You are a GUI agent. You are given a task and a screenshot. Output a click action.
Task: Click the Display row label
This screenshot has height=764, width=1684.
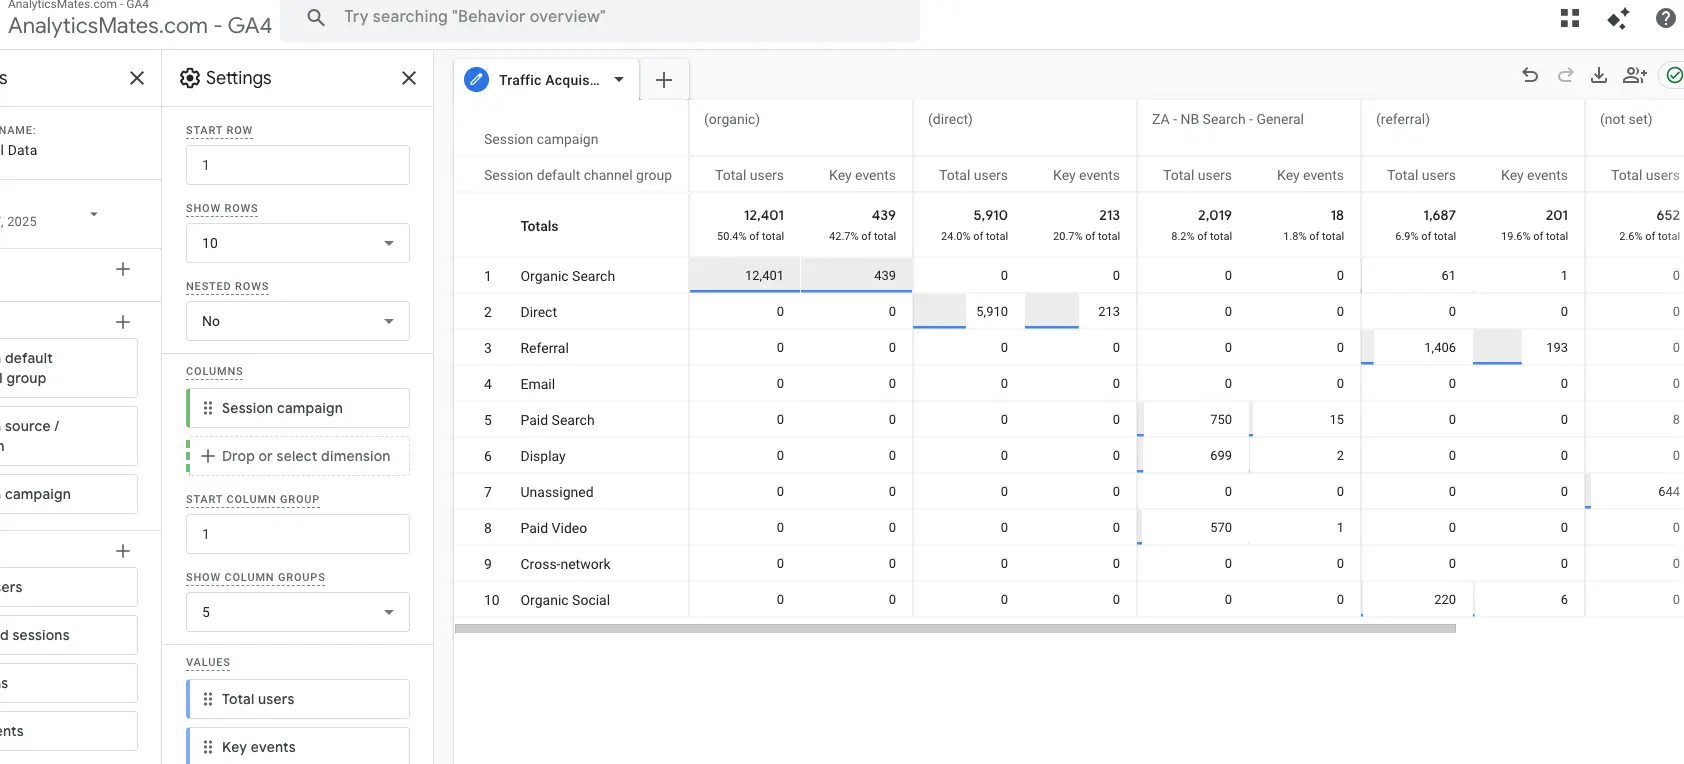(x=543, y=456)
